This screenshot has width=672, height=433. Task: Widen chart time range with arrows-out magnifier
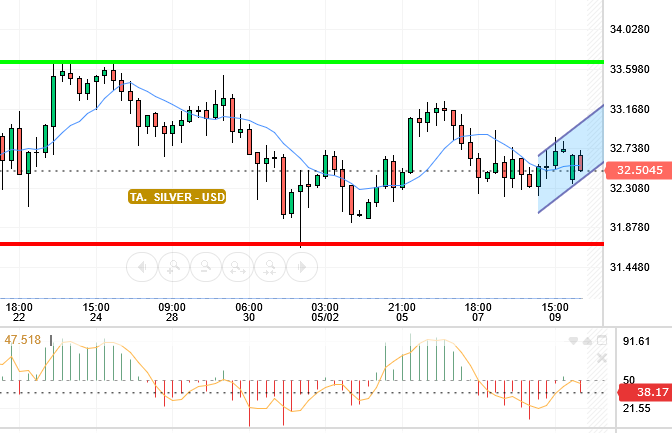click(238, 267)
